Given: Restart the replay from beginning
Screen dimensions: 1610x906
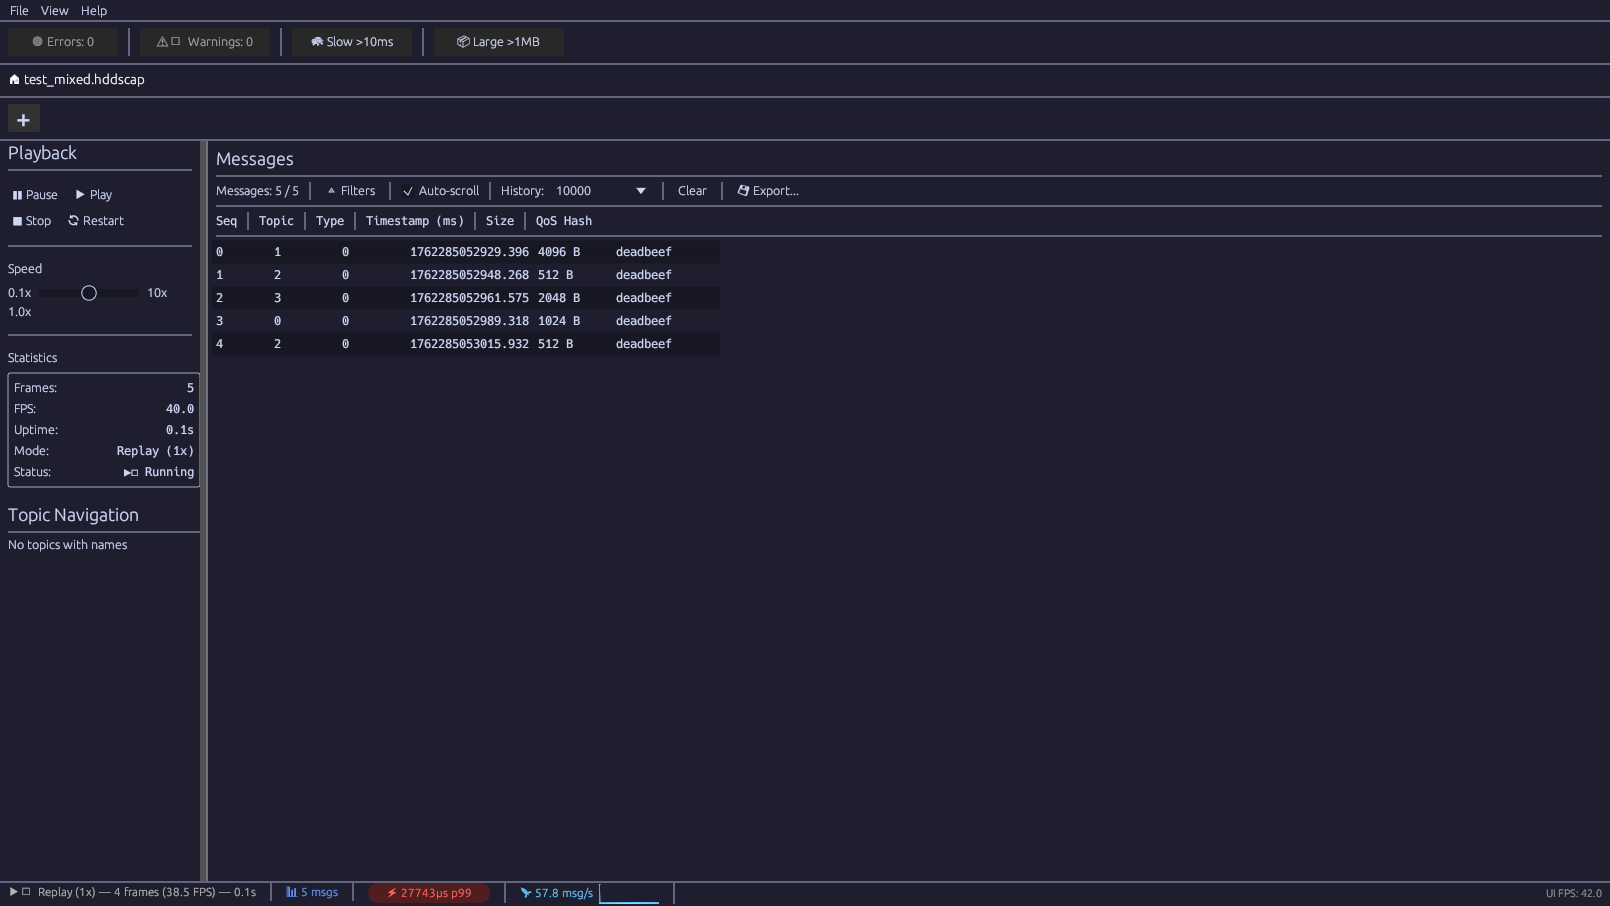Looking at the screenshot, I should point(96,221).
